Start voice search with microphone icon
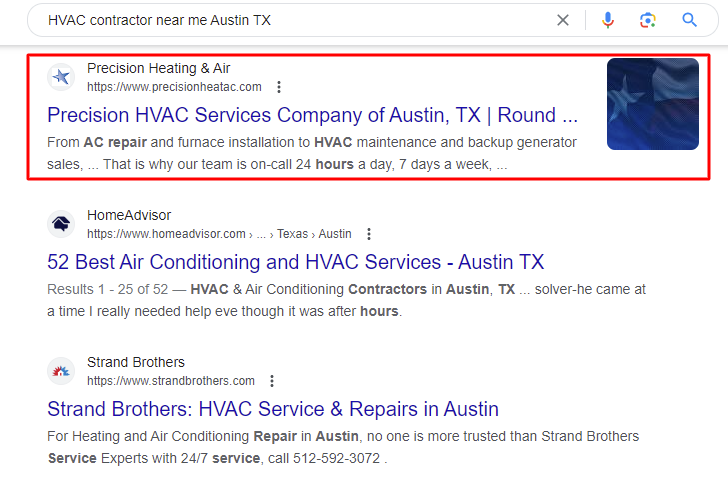This screenshot has height=477, width=728. (x=607, y=20)
